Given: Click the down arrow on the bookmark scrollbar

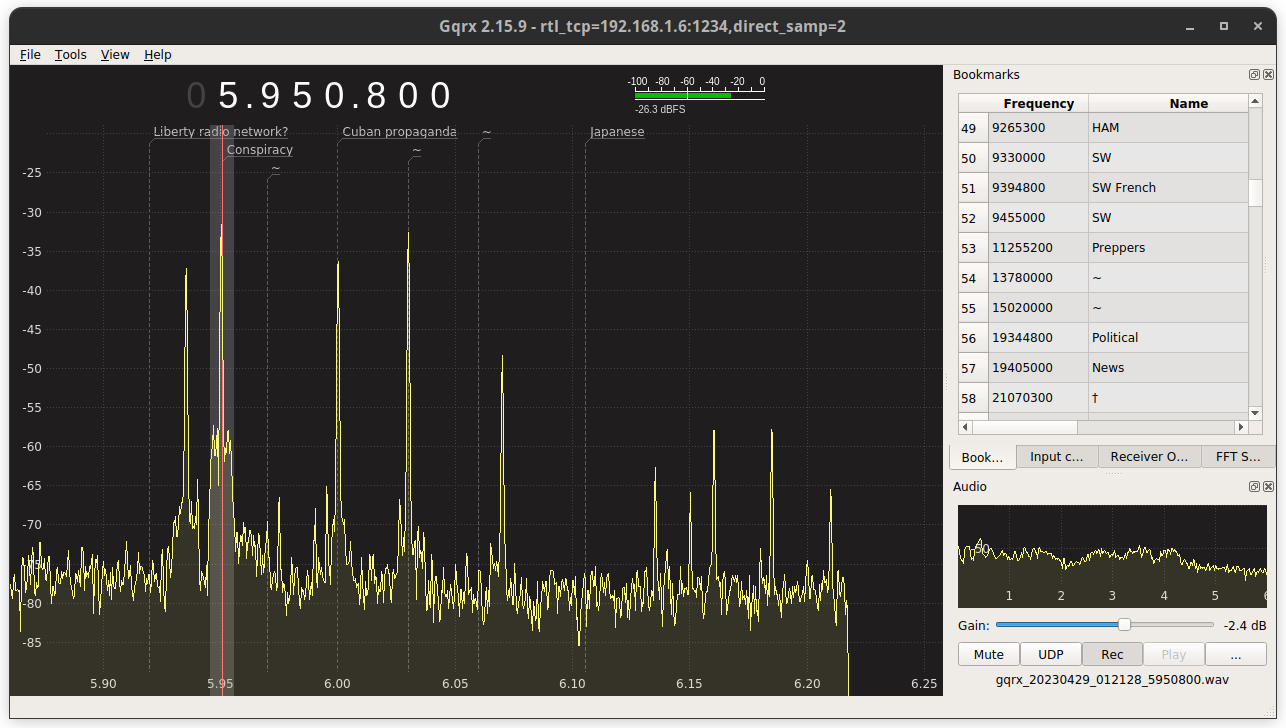Looking at the screenshot, I should (x=1255, y=413).
